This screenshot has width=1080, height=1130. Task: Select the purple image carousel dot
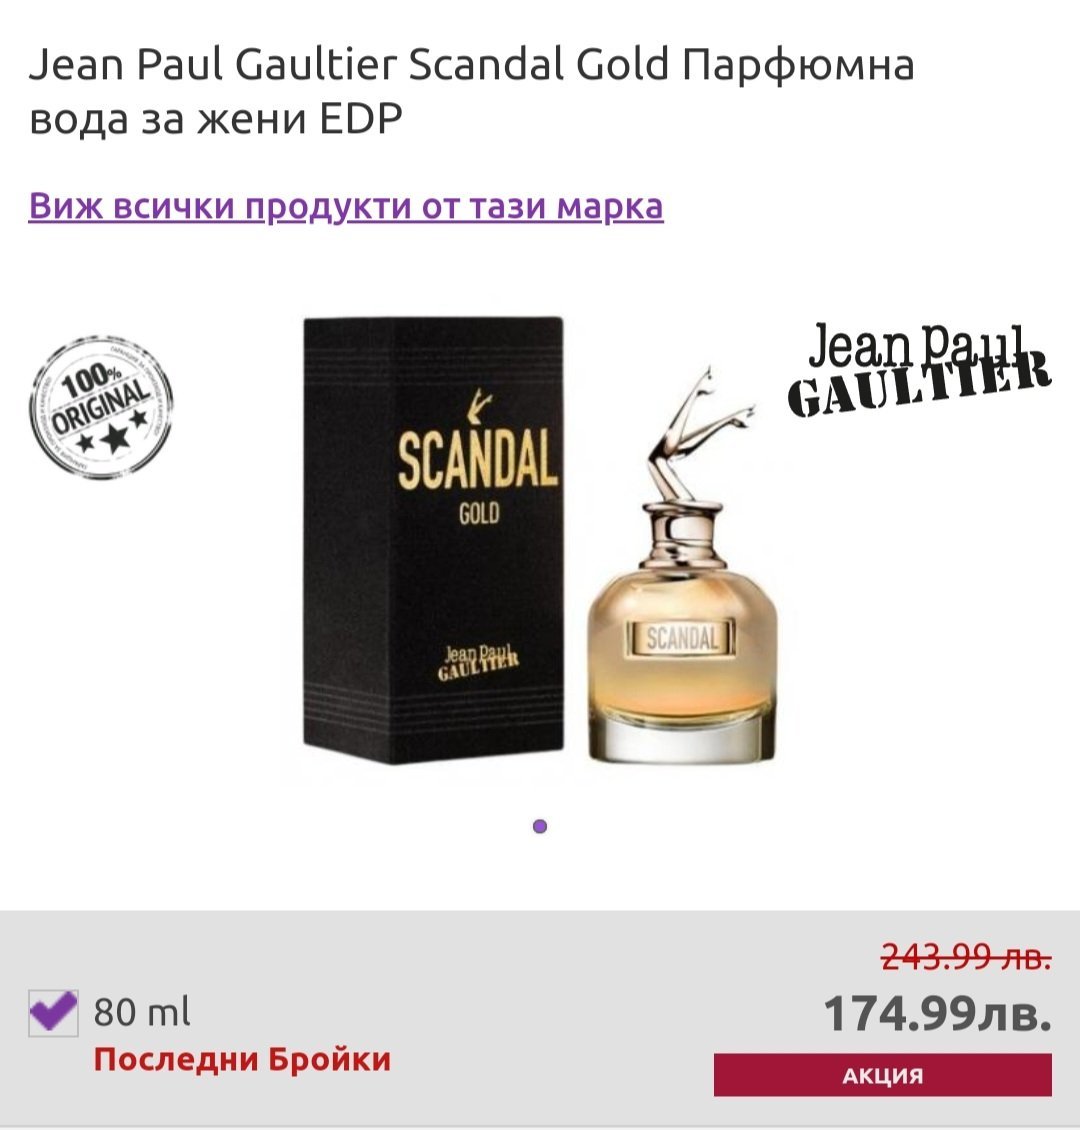pos(540,826)
